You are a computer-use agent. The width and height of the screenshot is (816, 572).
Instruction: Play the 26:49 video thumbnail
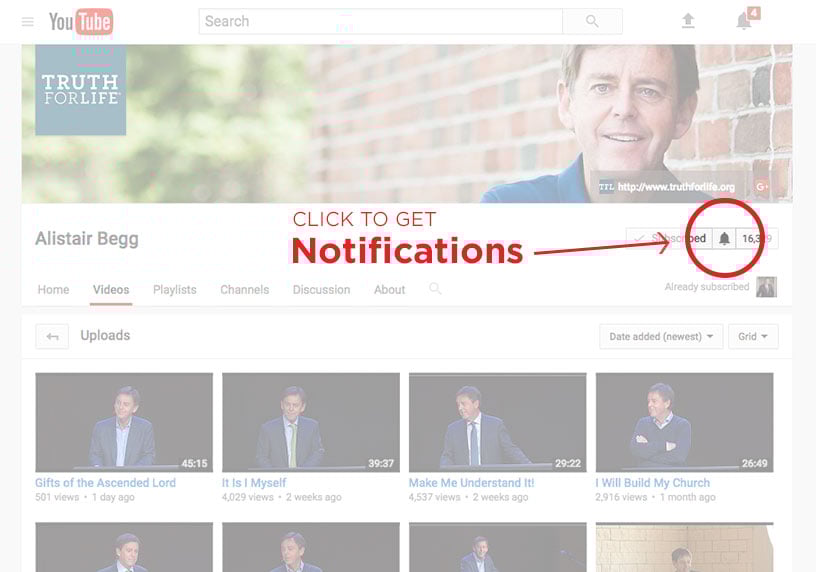684,422
